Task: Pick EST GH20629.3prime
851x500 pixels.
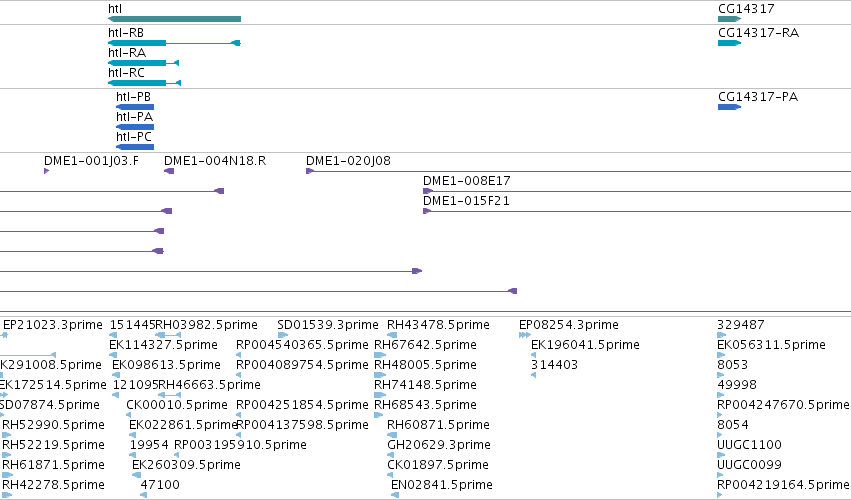Action: click(439, 445)
